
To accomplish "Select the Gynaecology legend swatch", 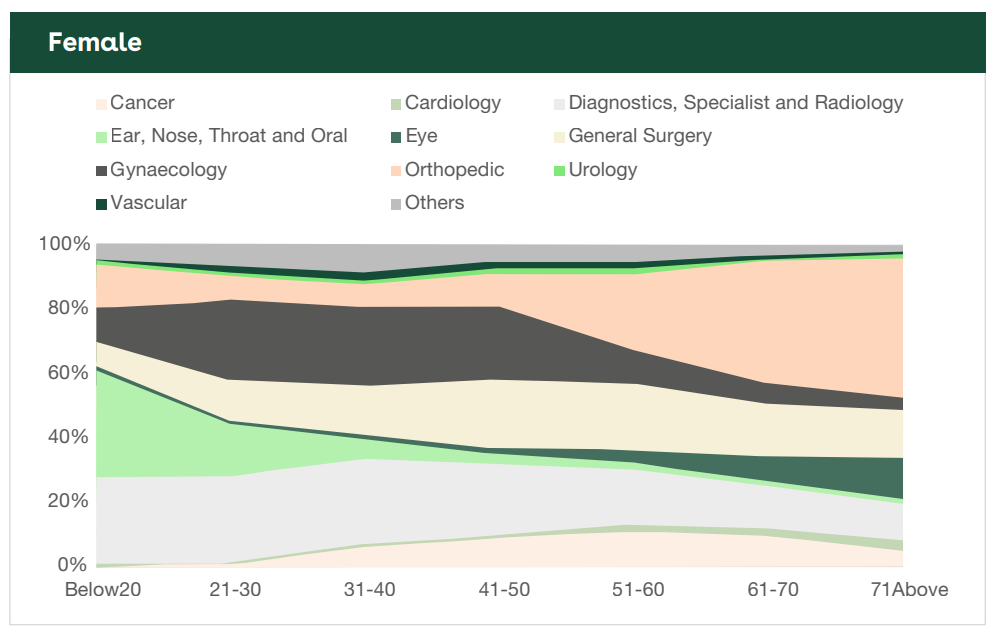I will click(x=101, y=170).
